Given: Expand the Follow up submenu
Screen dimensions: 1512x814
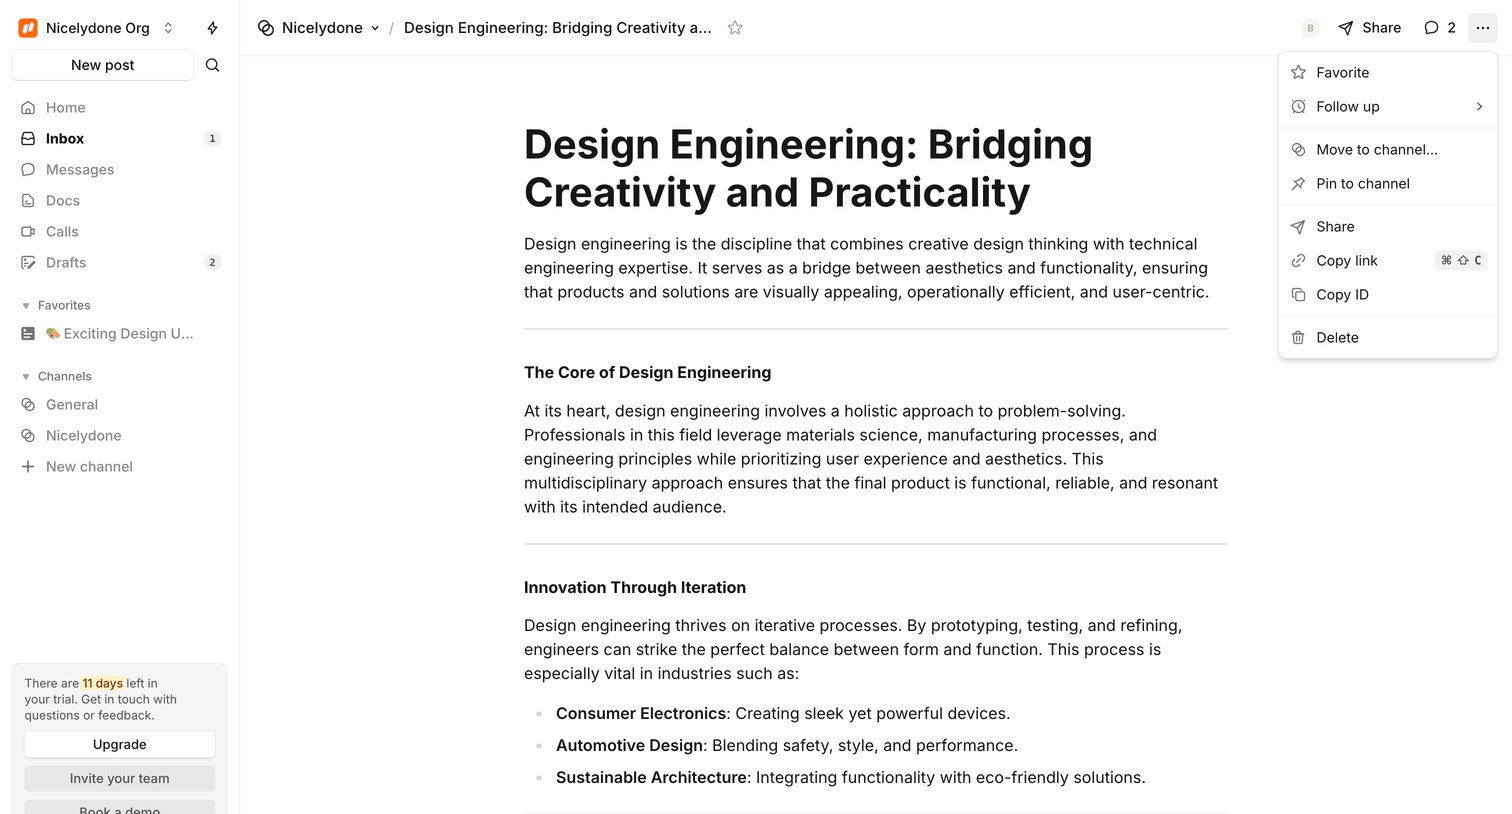Looking at the screenshot, I should [1387, 107].
